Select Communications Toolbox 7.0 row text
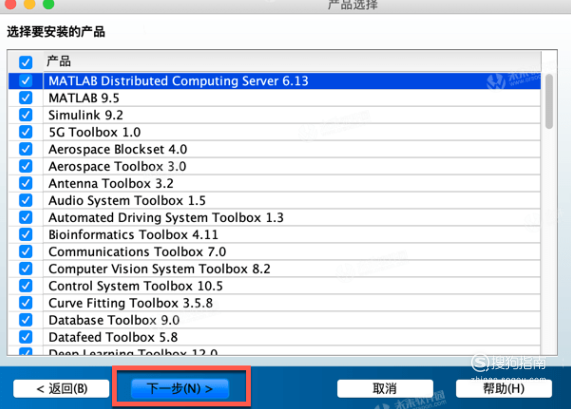 (137, 252)
